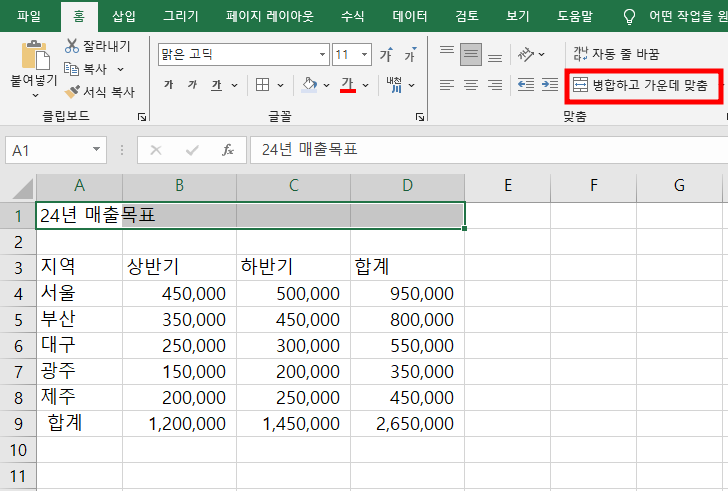Confirm formula entry checkmark button
Viewport: 728px width, 491px height.
192,150
